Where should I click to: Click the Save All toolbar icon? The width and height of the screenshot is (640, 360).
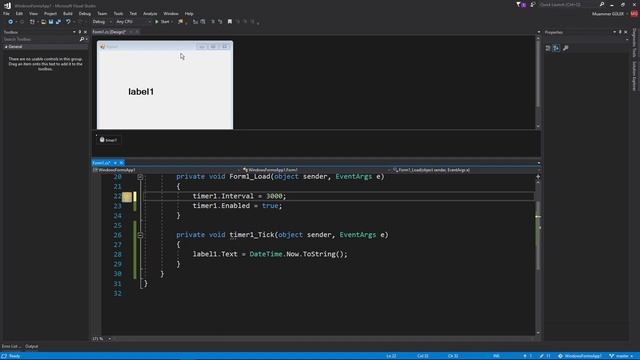58,22
